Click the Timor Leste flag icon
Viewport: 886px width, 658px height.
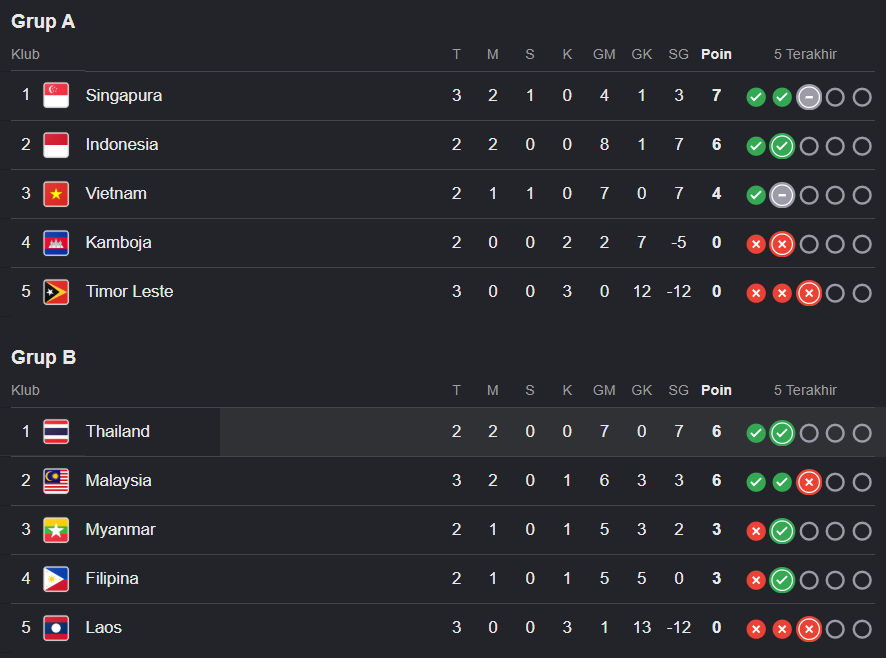pos(56,292)
